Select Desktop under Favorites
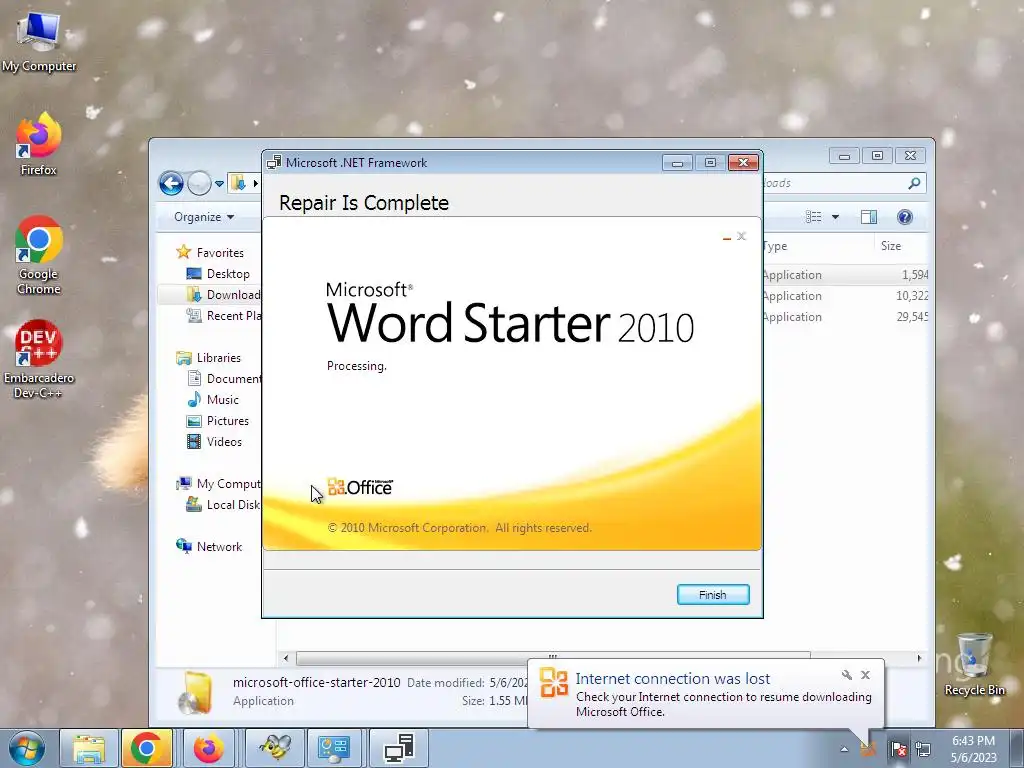 point(227,274)
